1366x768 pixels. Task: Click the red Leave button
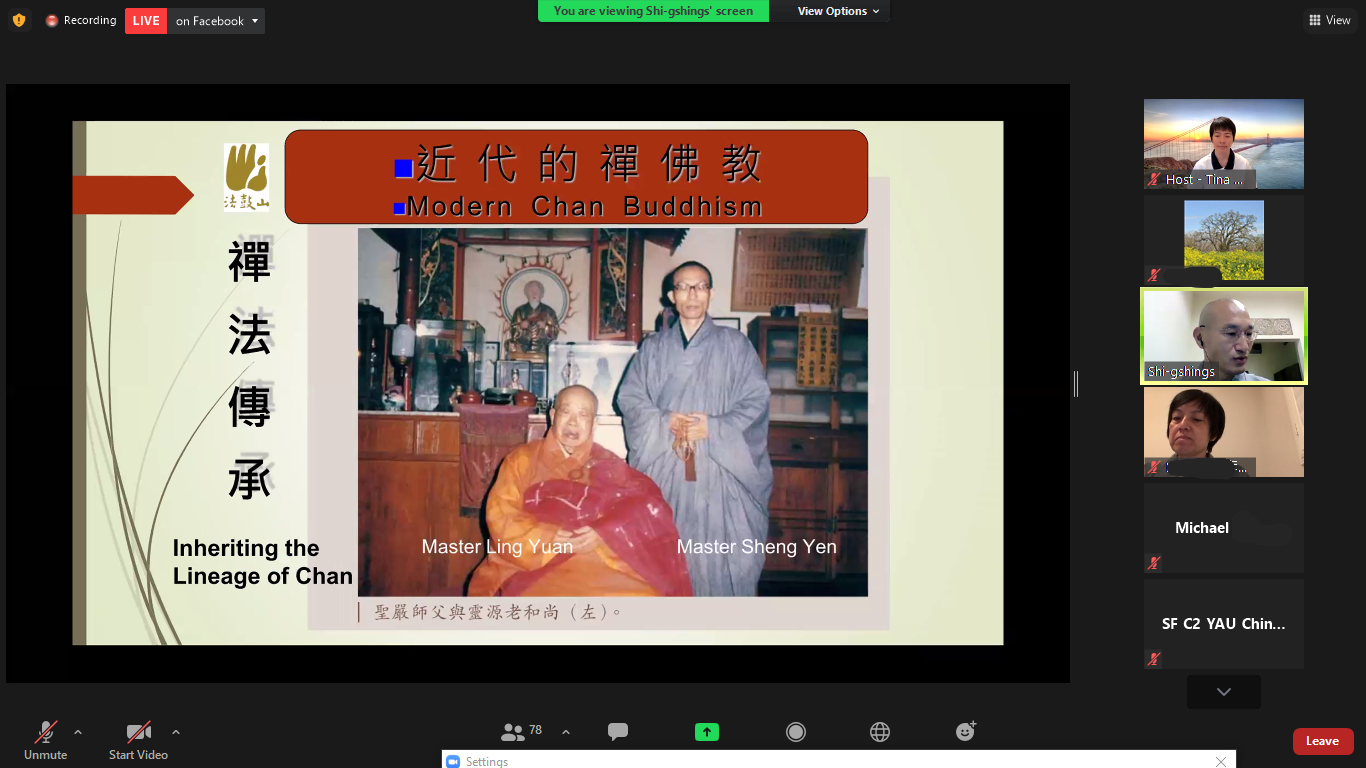click(1323, 741)
